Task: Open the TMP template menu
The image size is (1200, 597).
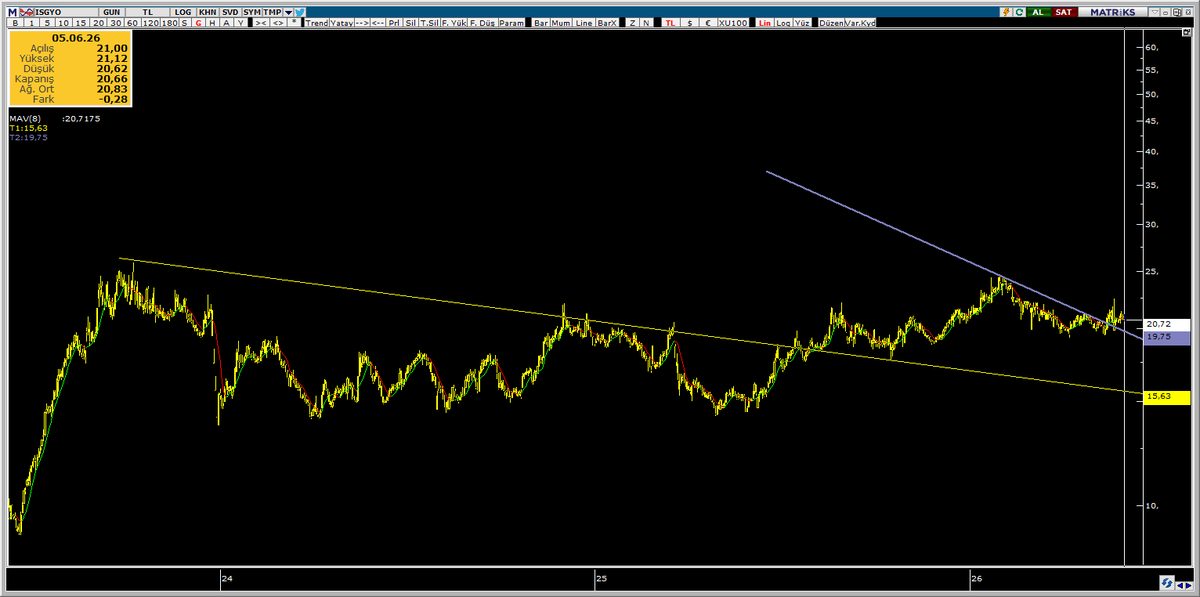Action: click(x=272, y=12)
